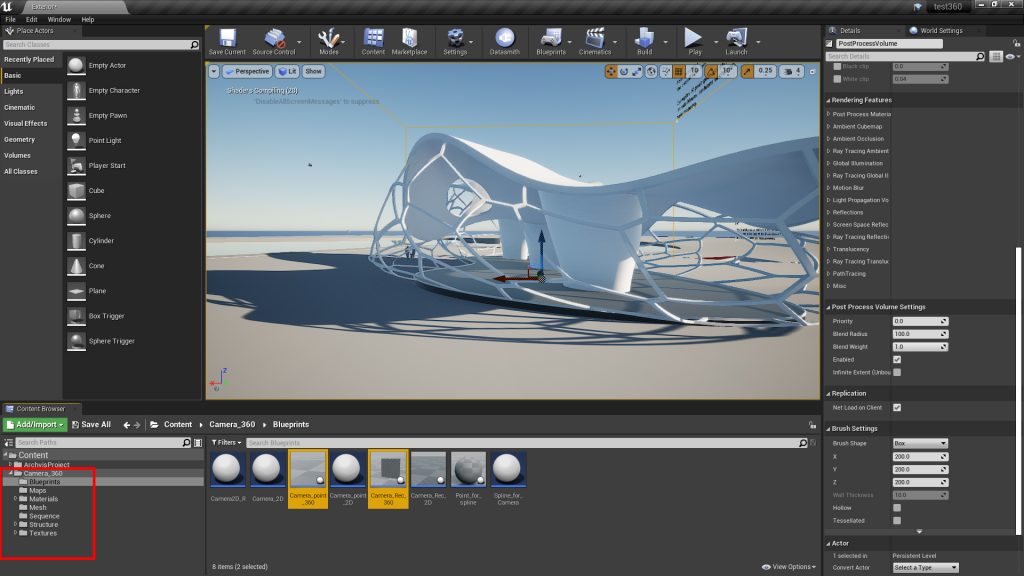
Task: Toggle the Black clip override checkbox
Action: (837, 67)
